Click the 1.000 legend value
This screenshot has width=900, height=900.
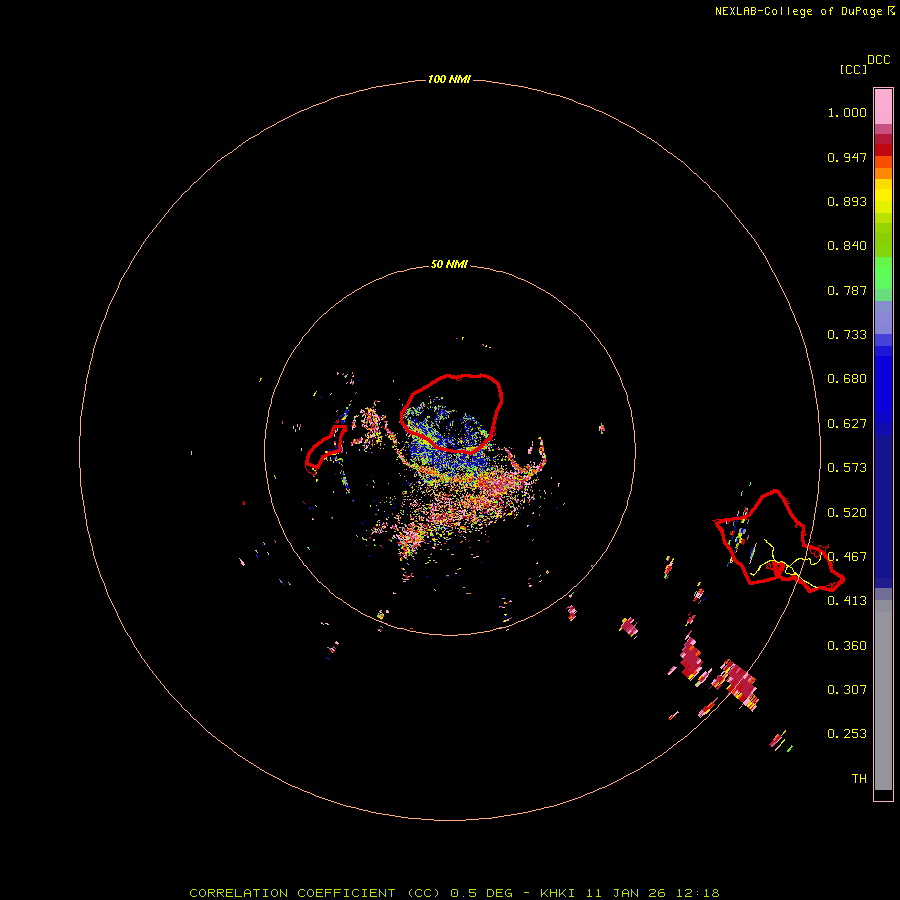pyautogui.click(x=847, y=112)
